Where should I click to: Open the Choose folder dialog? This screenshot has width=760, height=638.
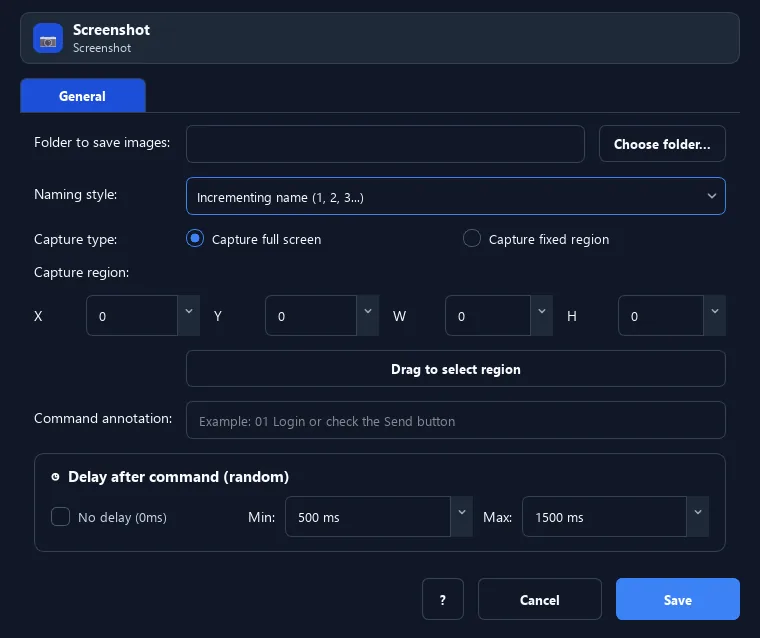[662, 144]
